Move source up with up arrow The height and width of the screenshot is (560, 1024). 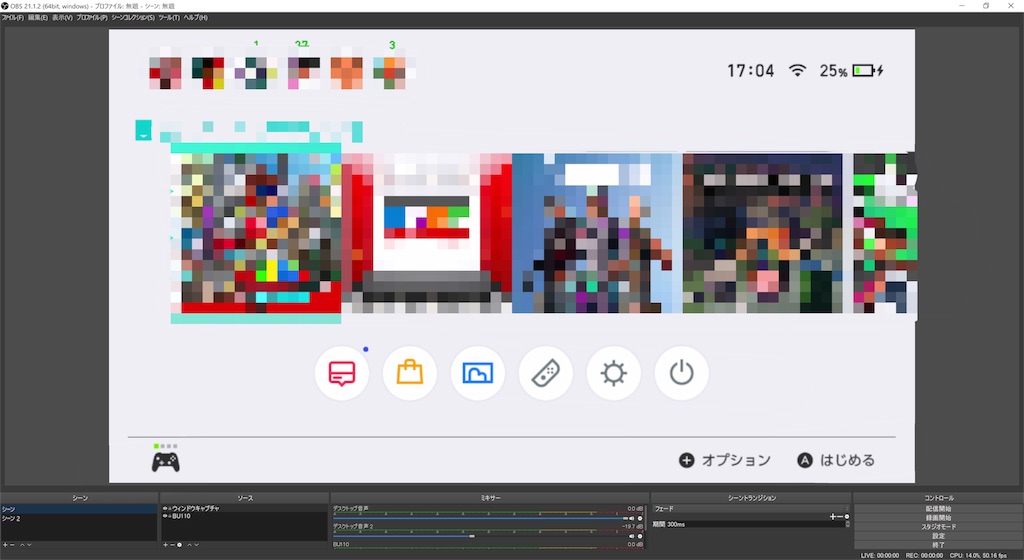pyautogui.click(x=189, y=545)
